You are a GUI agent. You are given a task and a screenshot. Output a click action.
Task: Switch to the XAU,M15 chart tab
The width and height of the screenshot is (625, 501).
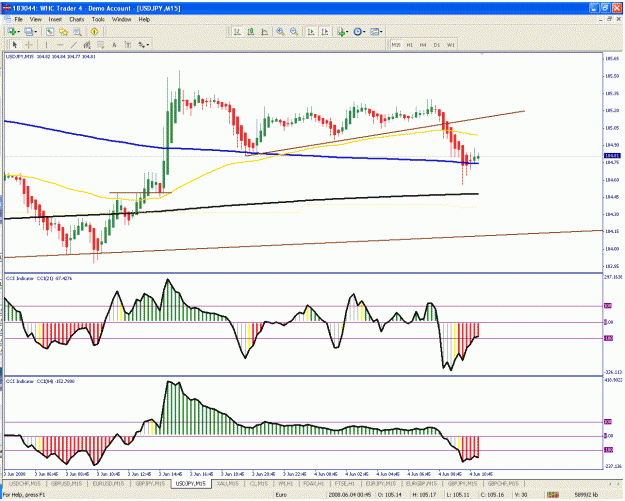(x=228, y=483)
